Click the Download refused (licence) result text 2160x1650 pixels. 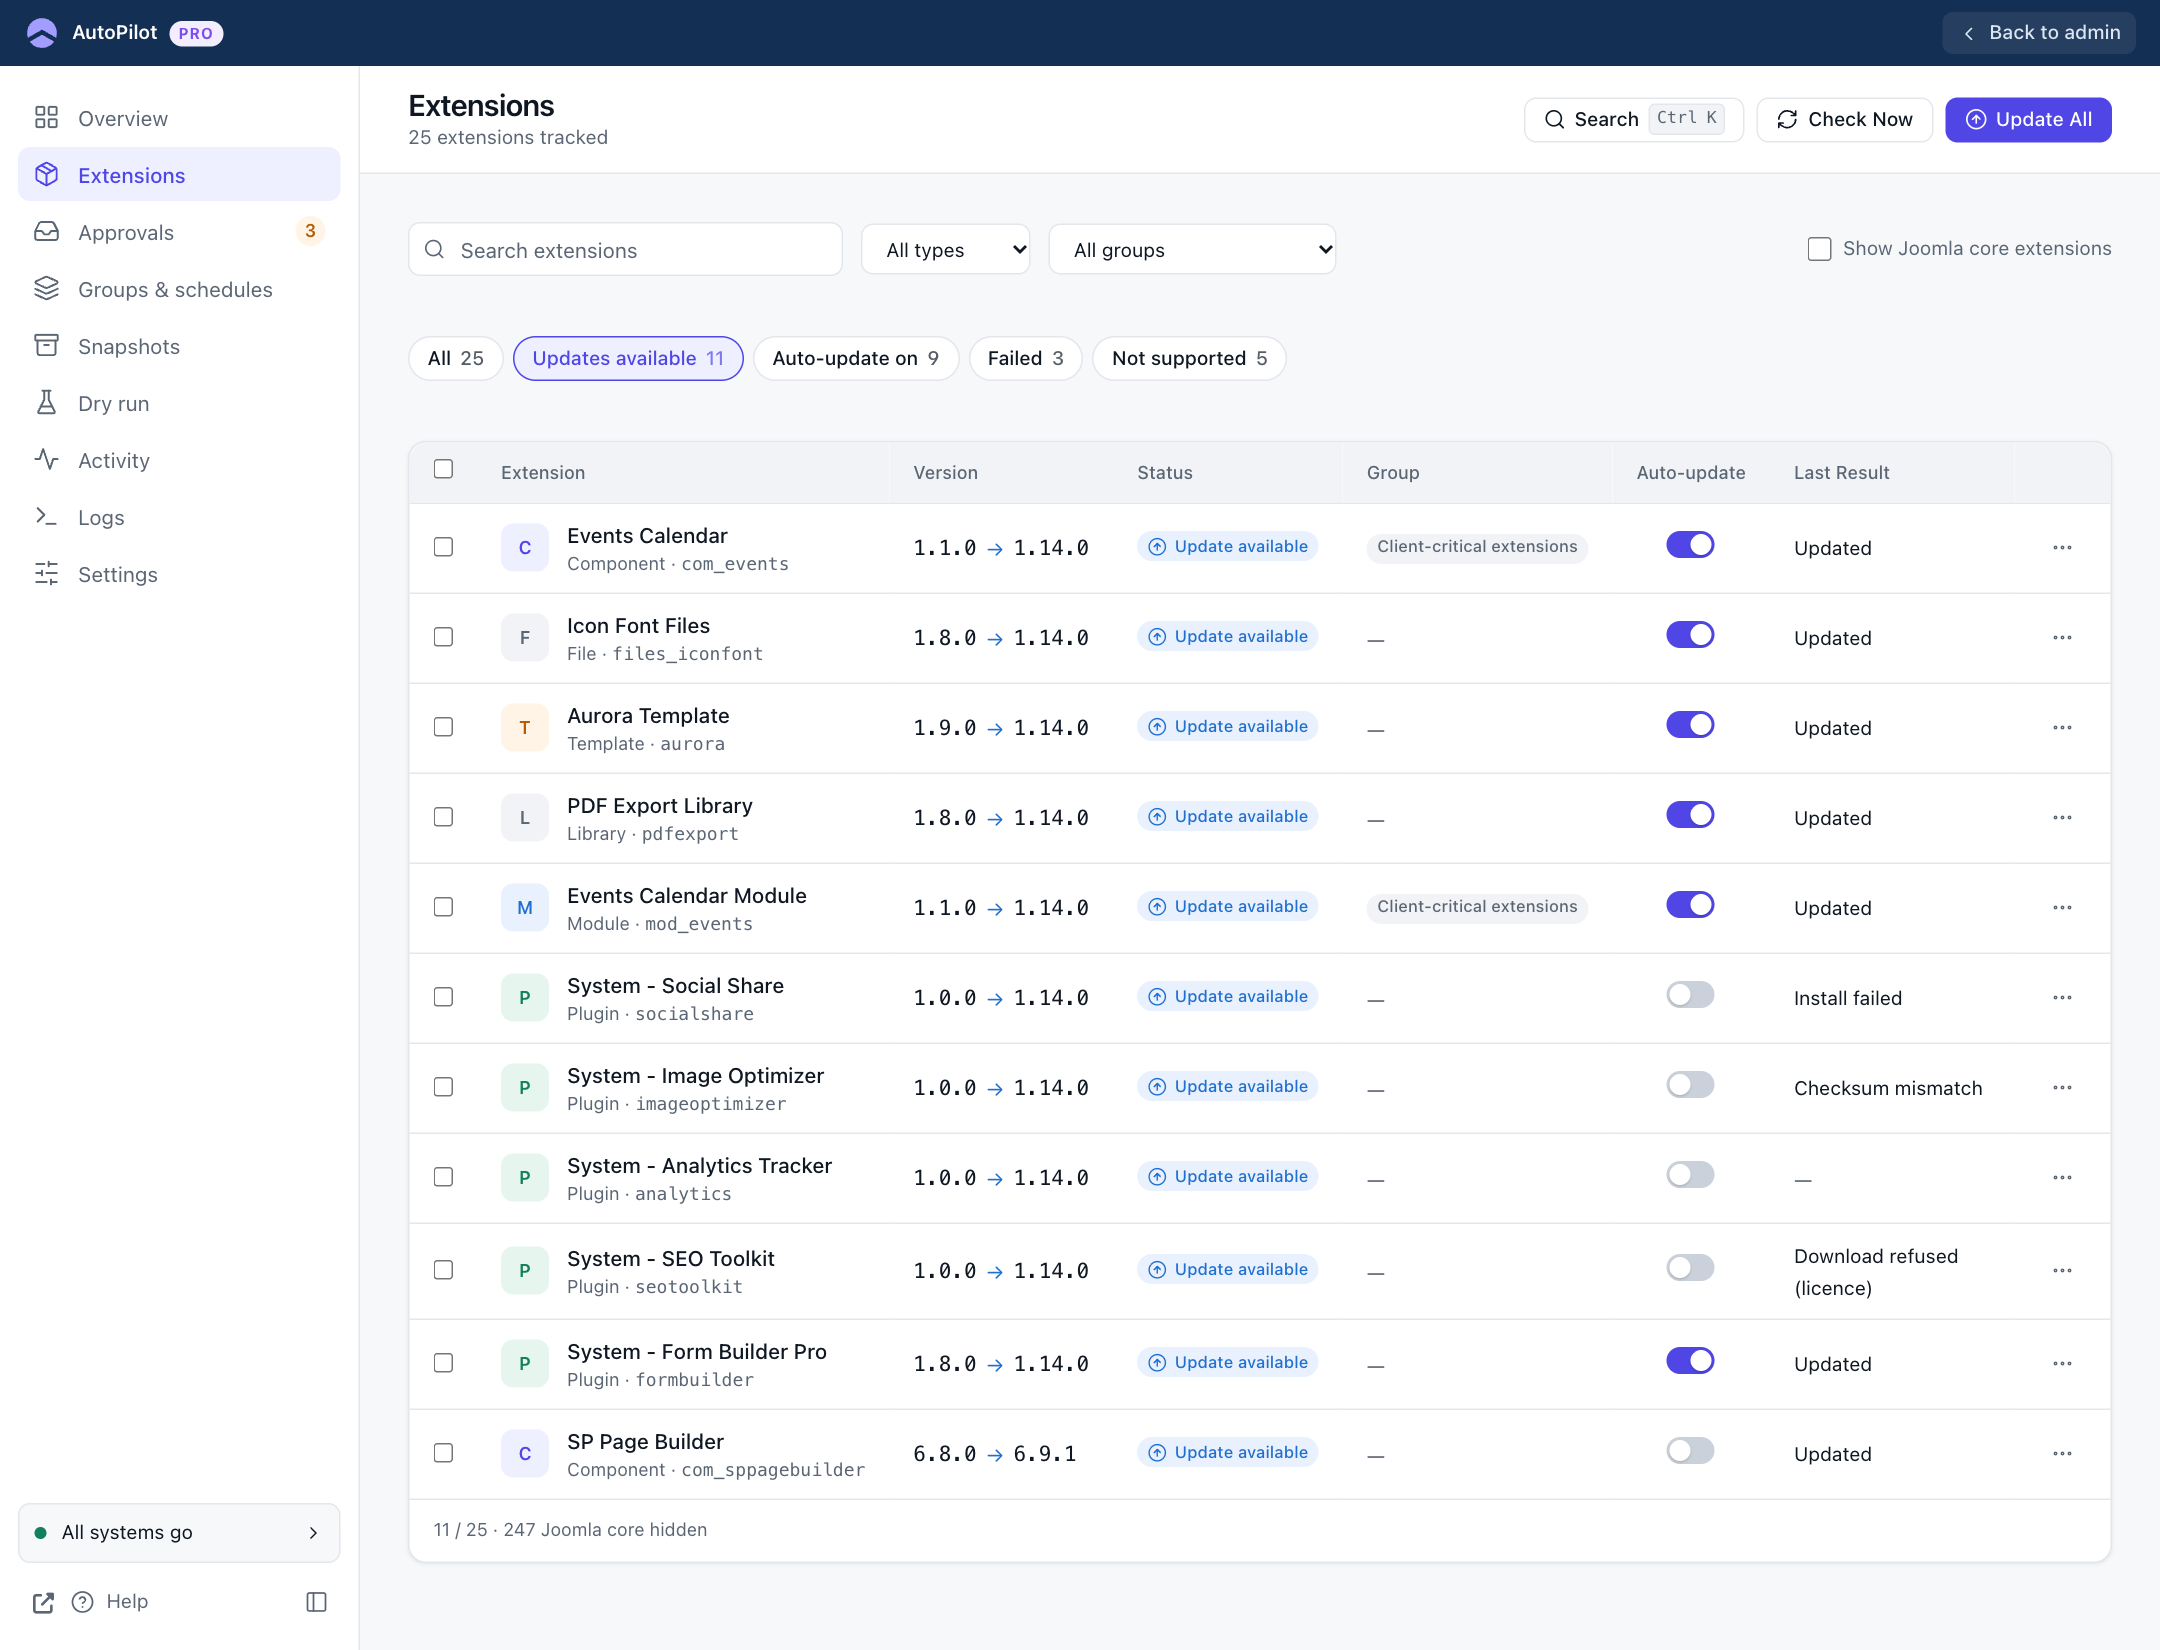(1876, 1272)
